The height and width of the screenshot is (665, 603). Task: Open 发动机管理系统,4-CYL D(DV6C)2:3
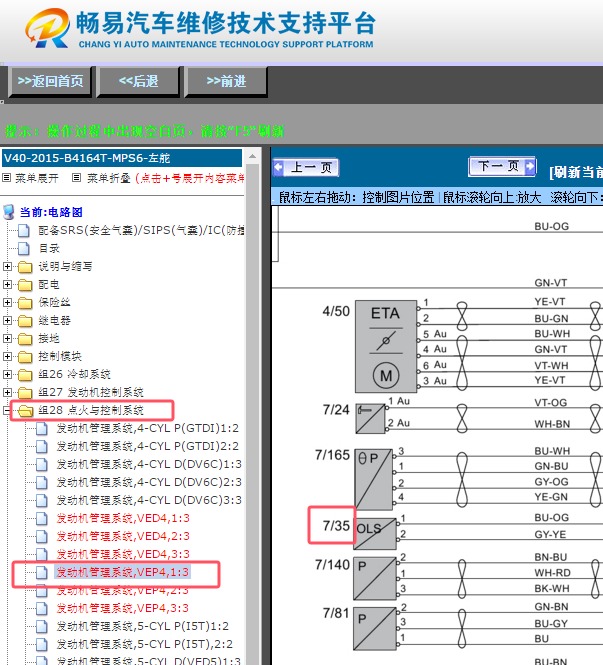click(x=149, y=482)
